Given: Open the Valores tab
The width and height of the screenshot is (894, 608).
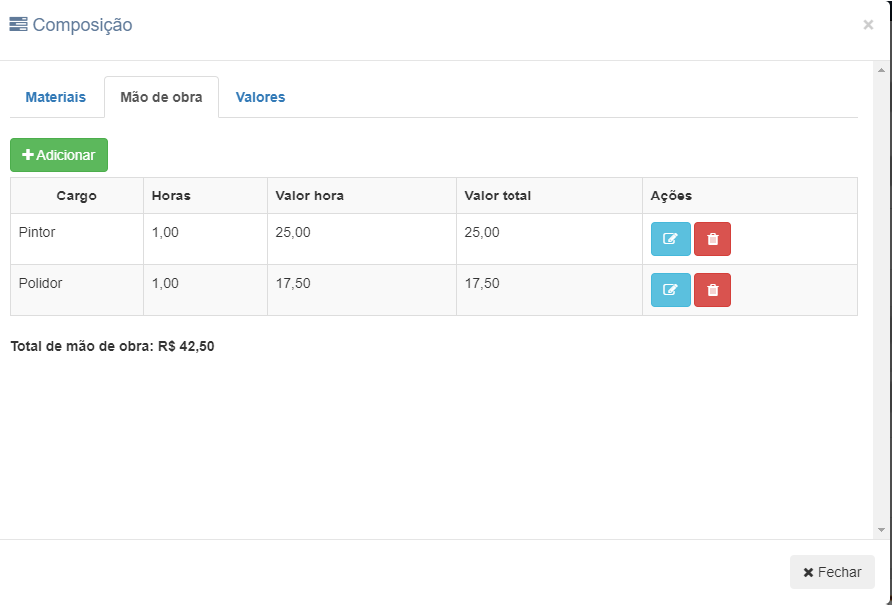Looking at the screenshot, I should point(260,97).
